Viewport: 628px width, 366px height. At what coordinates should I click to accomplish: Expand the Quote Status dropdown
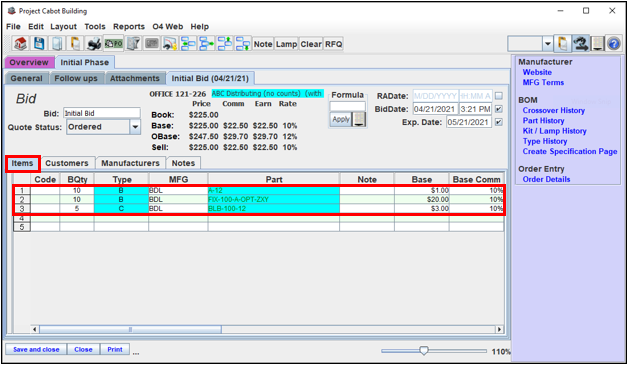[135, 127]
